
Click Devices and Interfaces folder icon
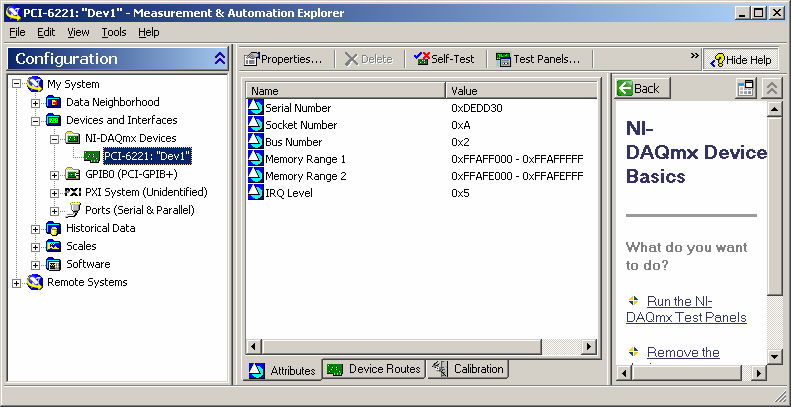coord(53,120)
